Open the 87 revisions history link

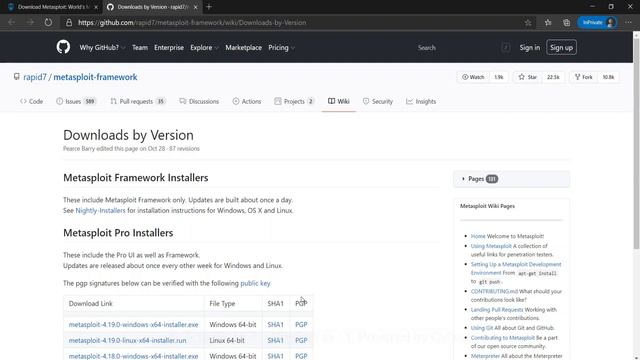point(184,149)
